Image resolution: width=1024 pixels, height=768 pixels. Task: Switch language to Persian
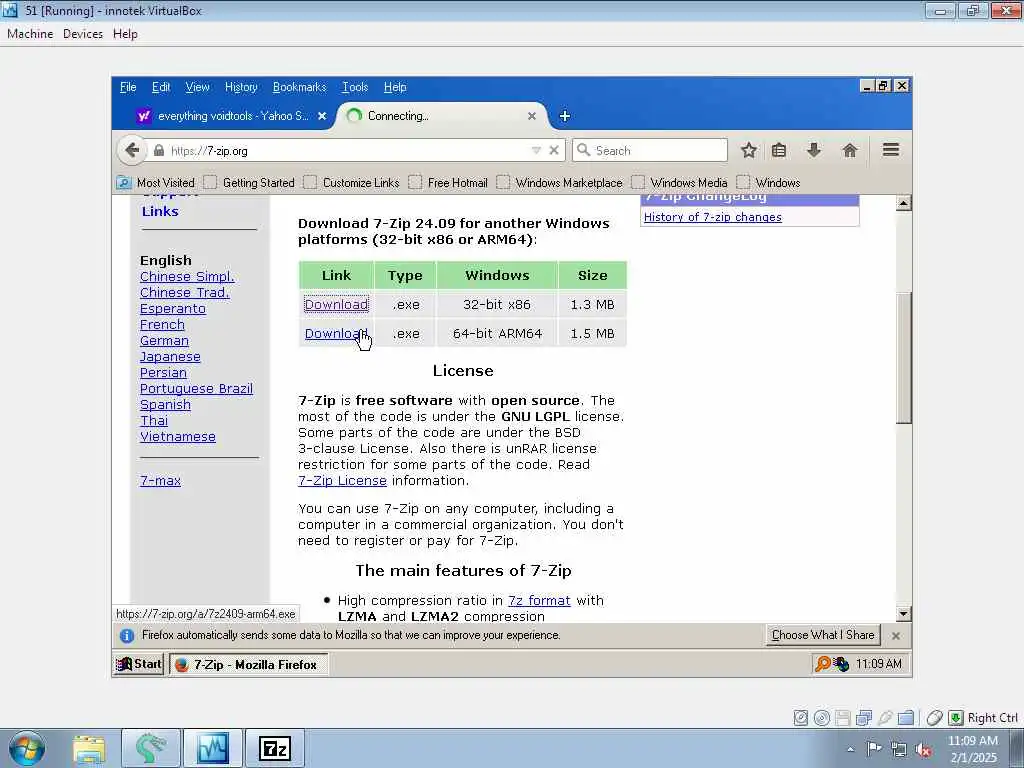[163, 372]
